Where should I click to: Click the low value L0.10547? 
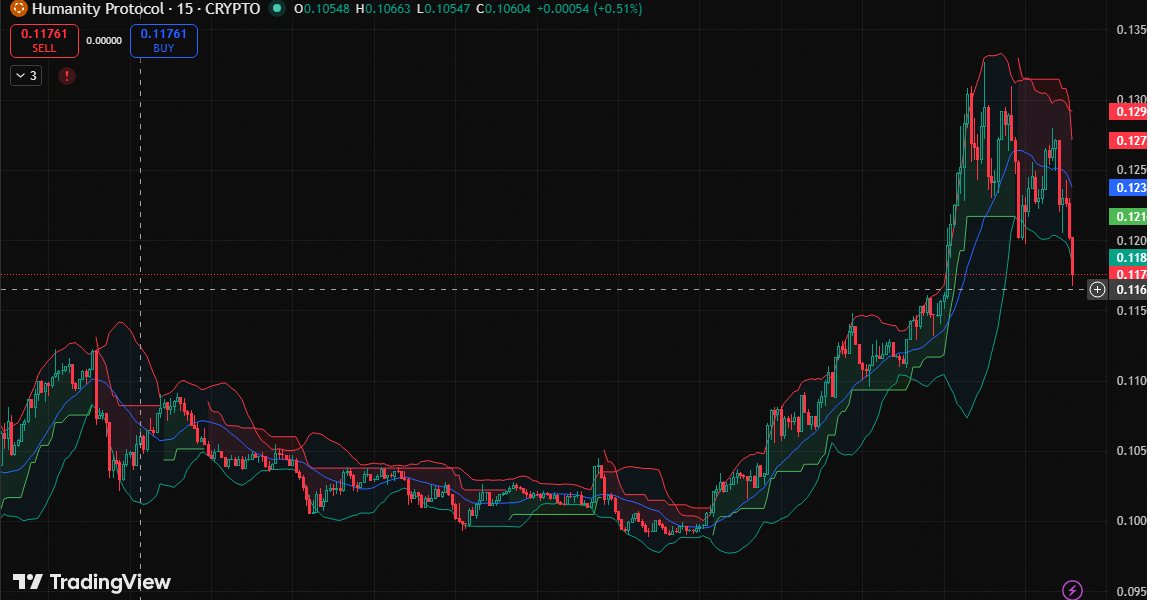tap(443, 9)
